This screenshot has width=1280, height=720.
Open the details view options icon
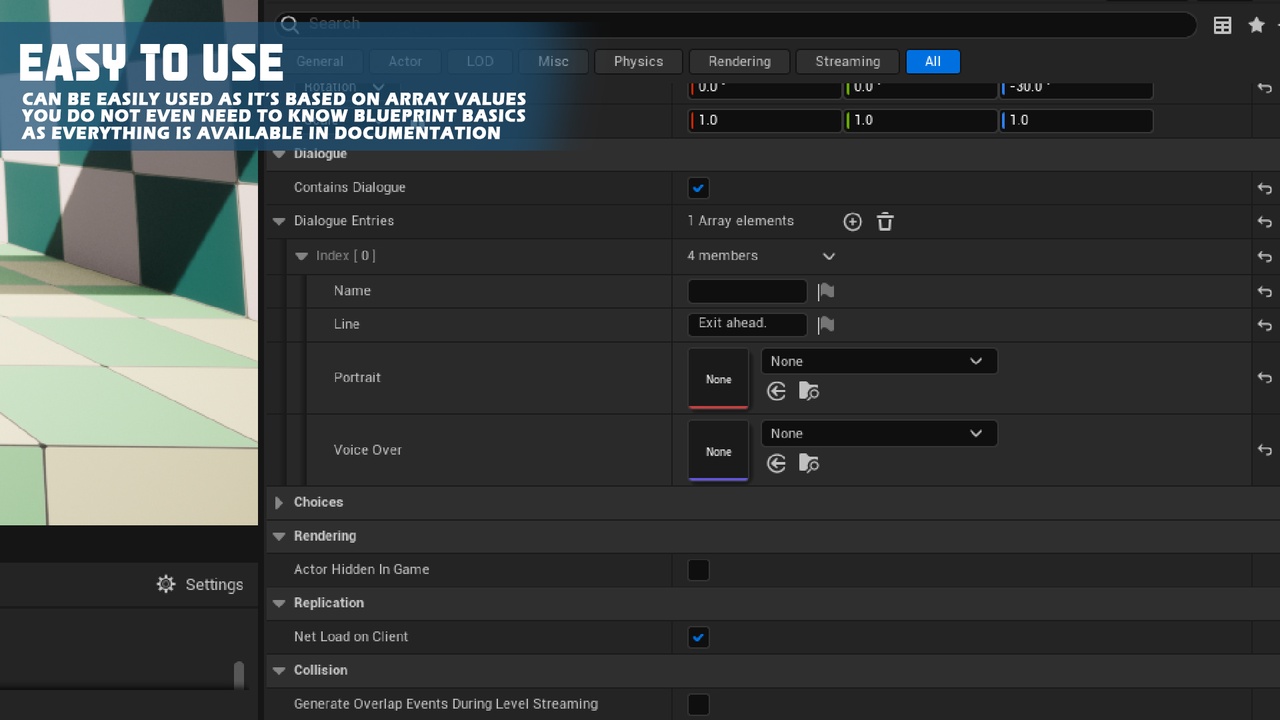(1222, 24)
